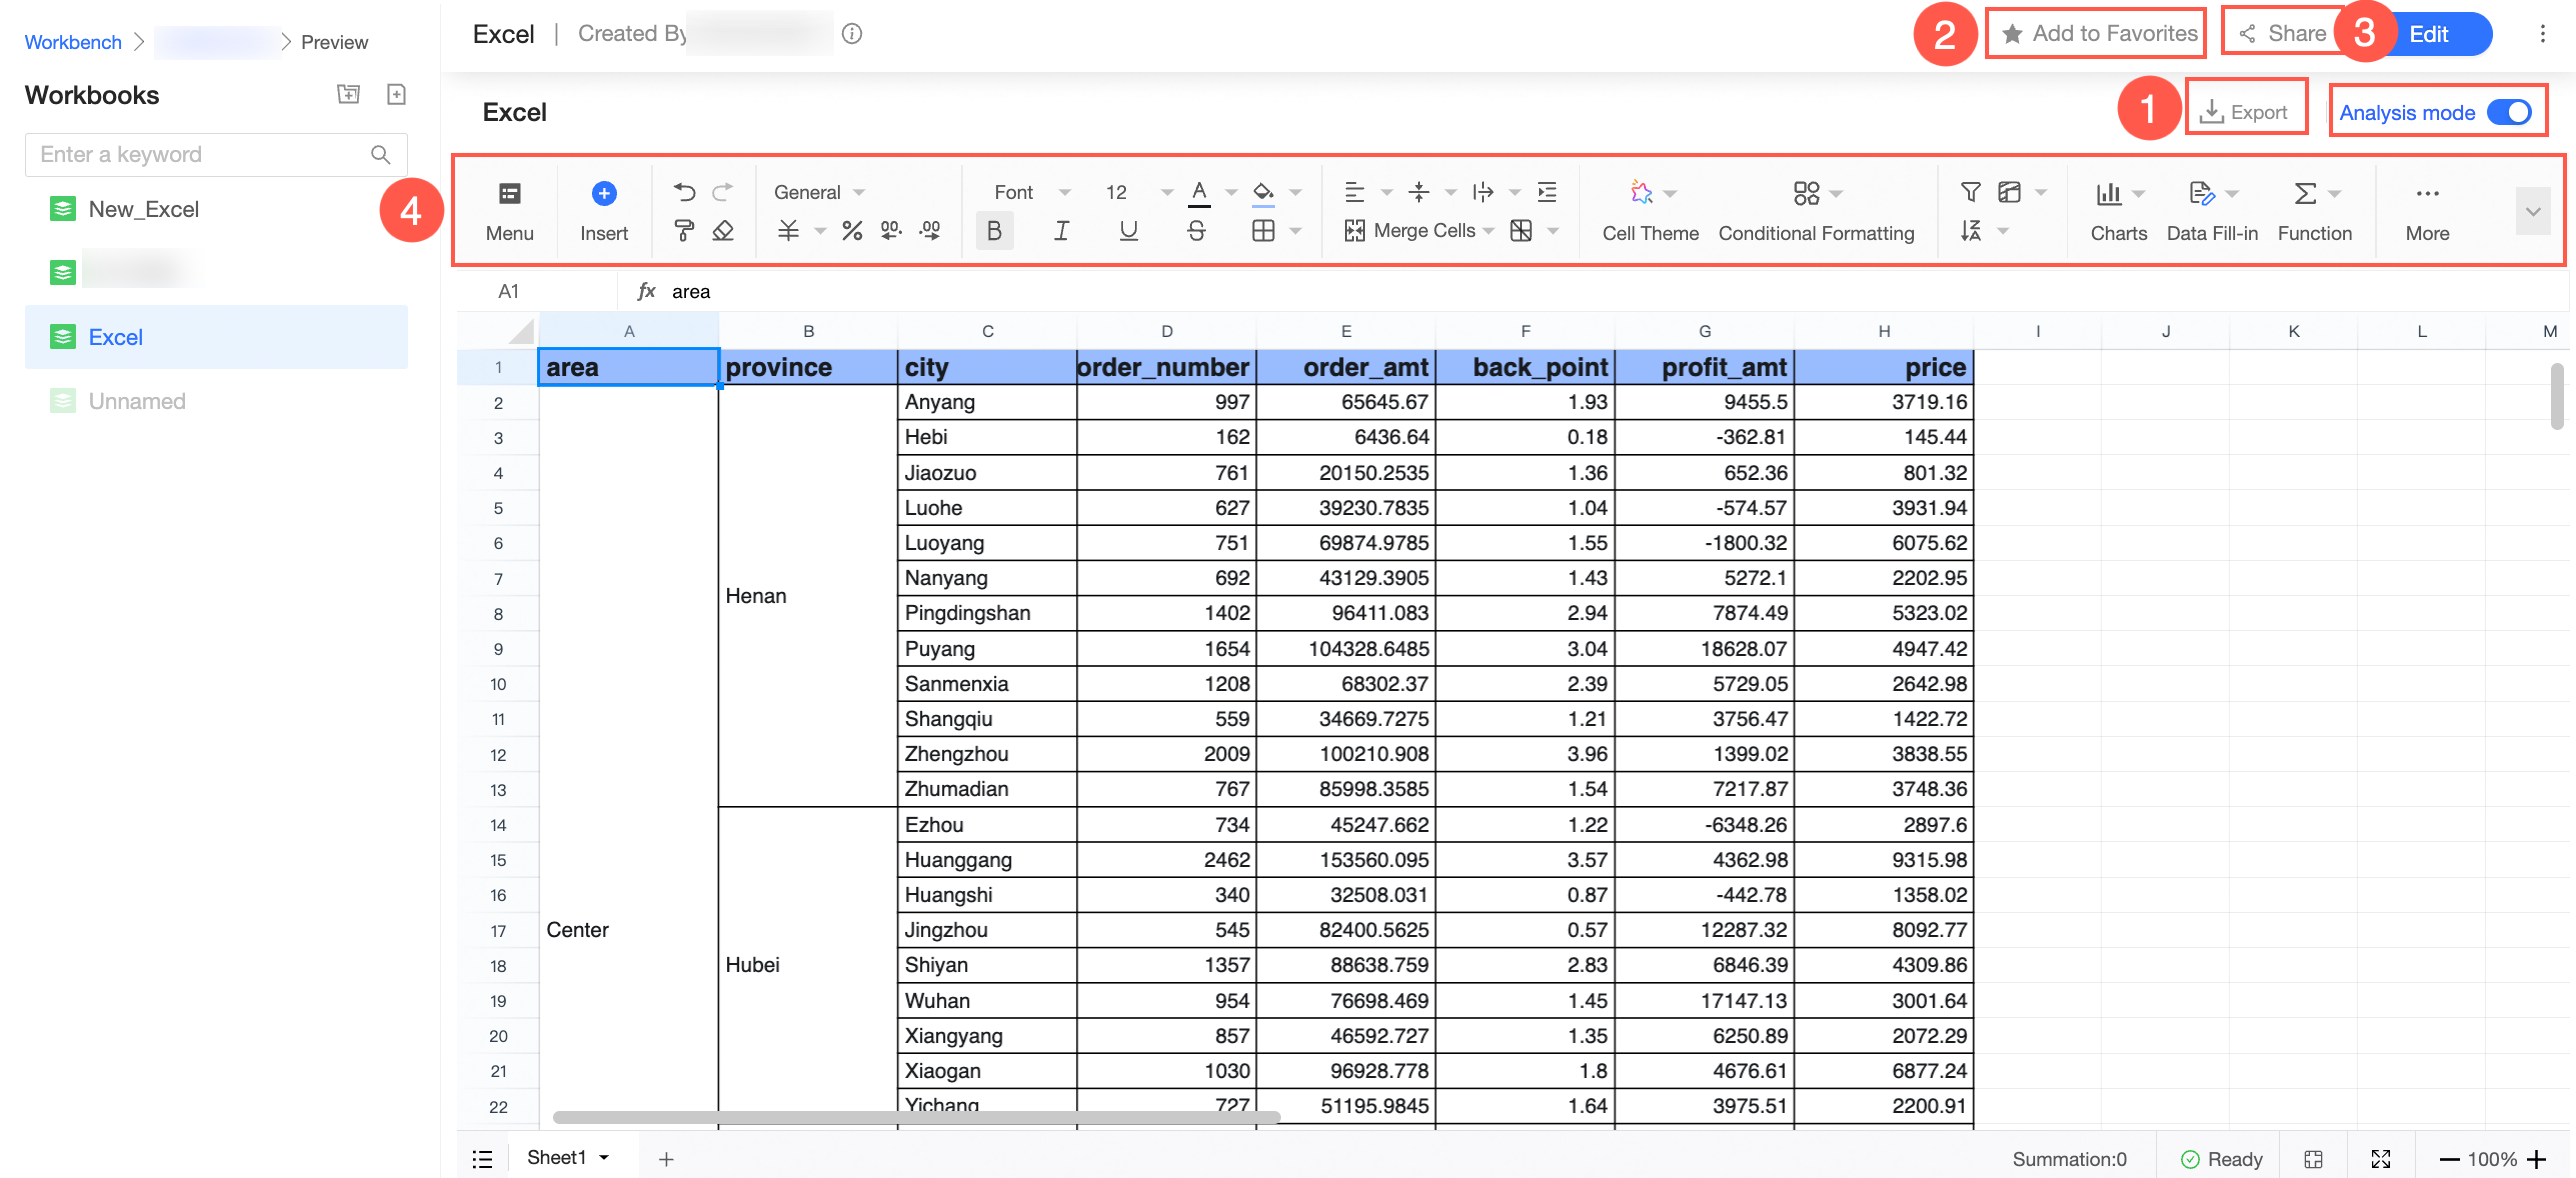The height and width of the screenshot is (1178, 2576).
Task: Apply percent number format
Action: [852, 231]
